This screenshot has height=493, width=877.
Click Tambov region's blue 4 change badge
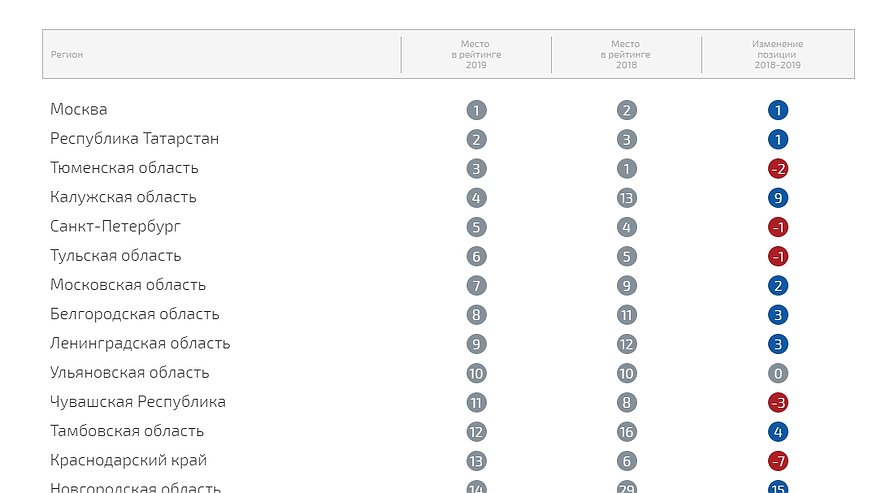click(x=778, y=432)
